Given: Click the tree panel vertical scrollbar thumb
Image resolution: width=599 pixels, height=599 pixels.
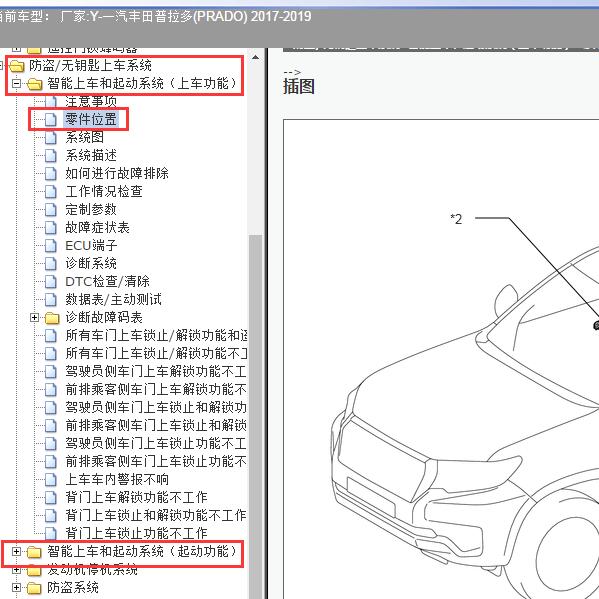Looking at the screenshot, I should (256, 416).
